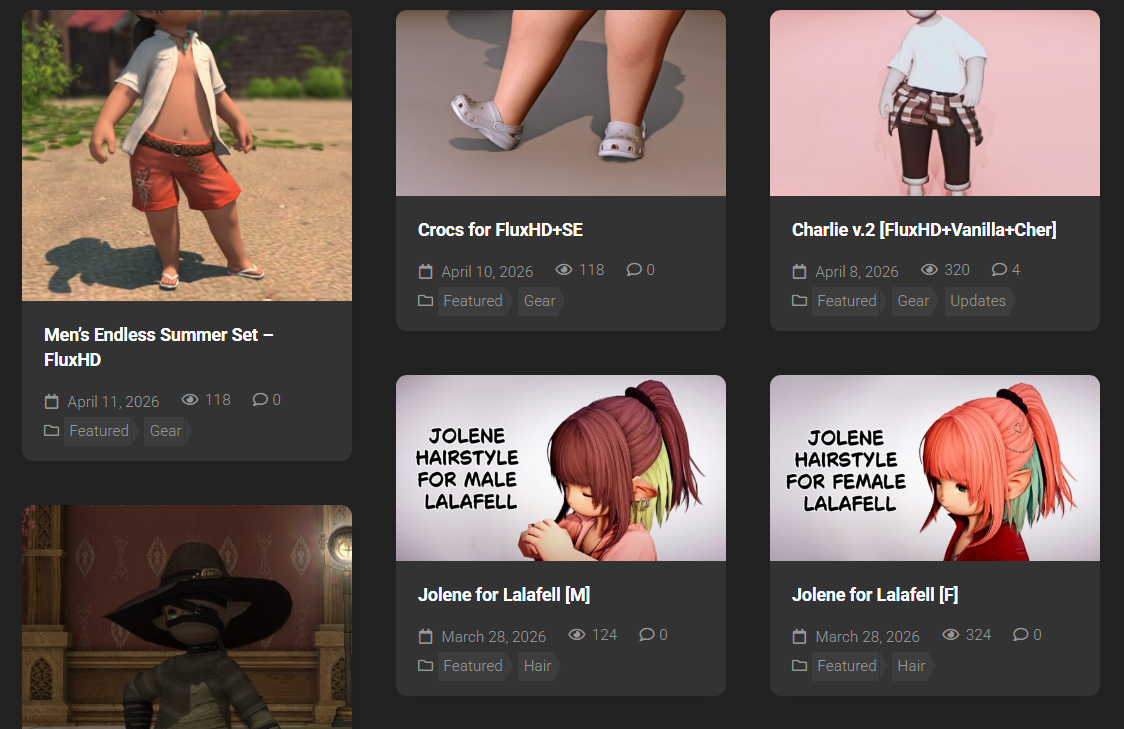Screen dimensions: 1124x729
Task: Select Featured tag on Crocs for FluxHD+SE
Action: point(473,301)
